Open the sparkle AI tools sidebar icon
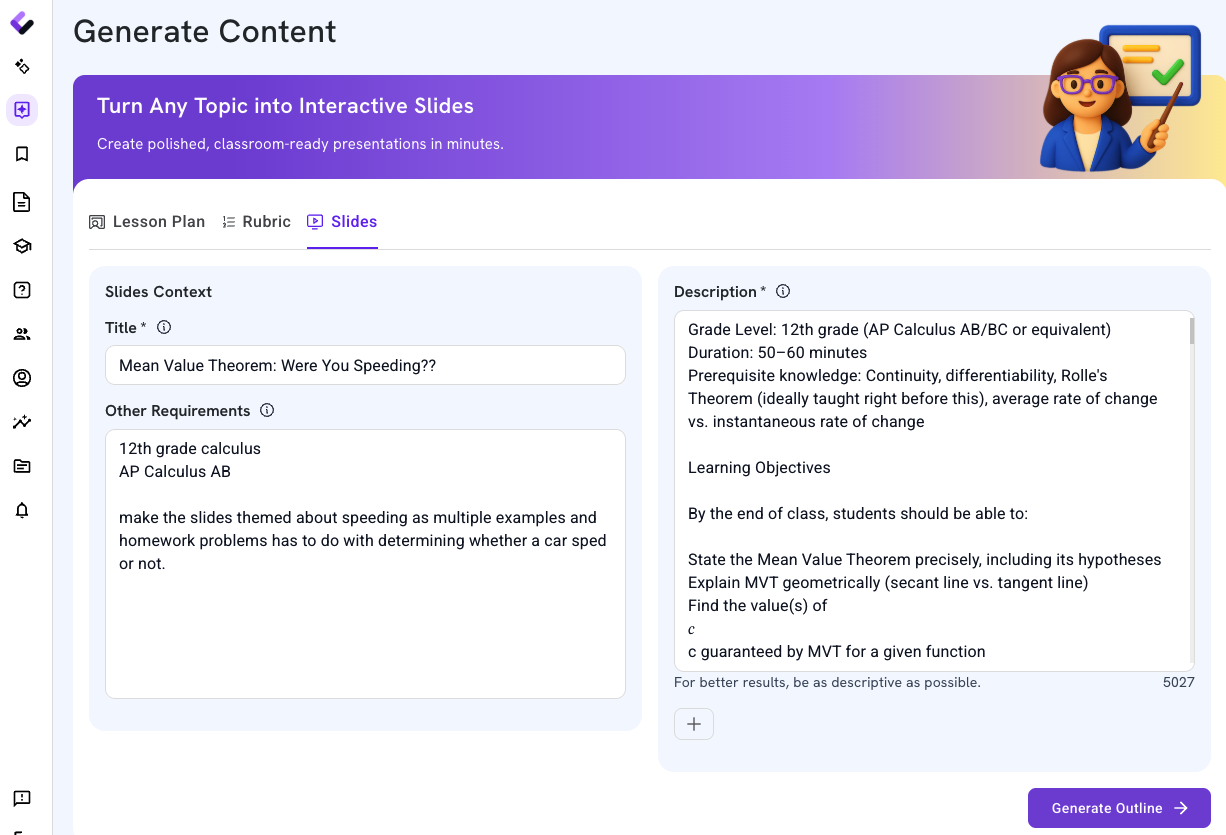 (22, 67)
